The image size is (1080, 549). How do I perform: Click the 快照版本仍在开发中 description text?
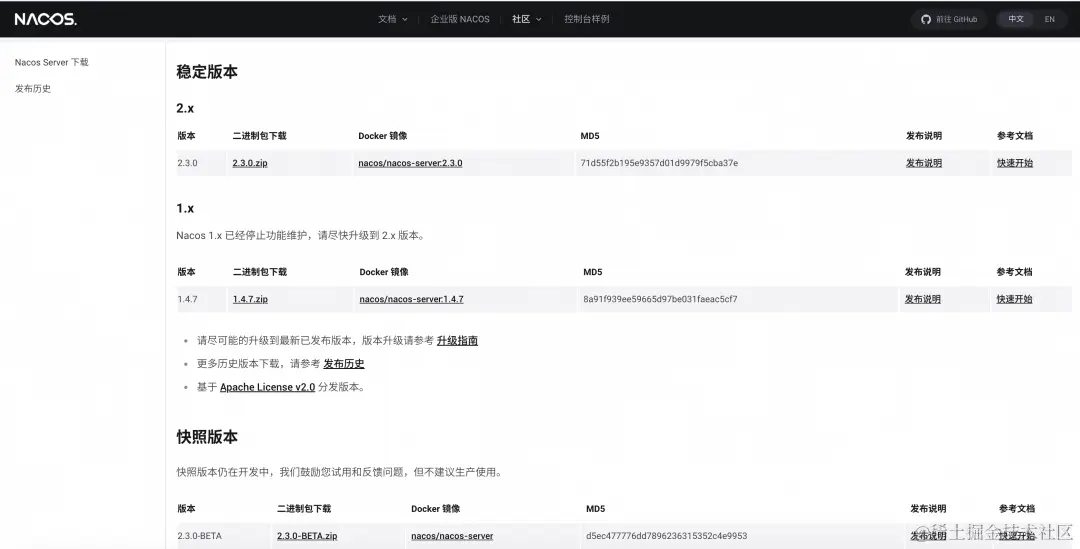[x=340, y=472]
